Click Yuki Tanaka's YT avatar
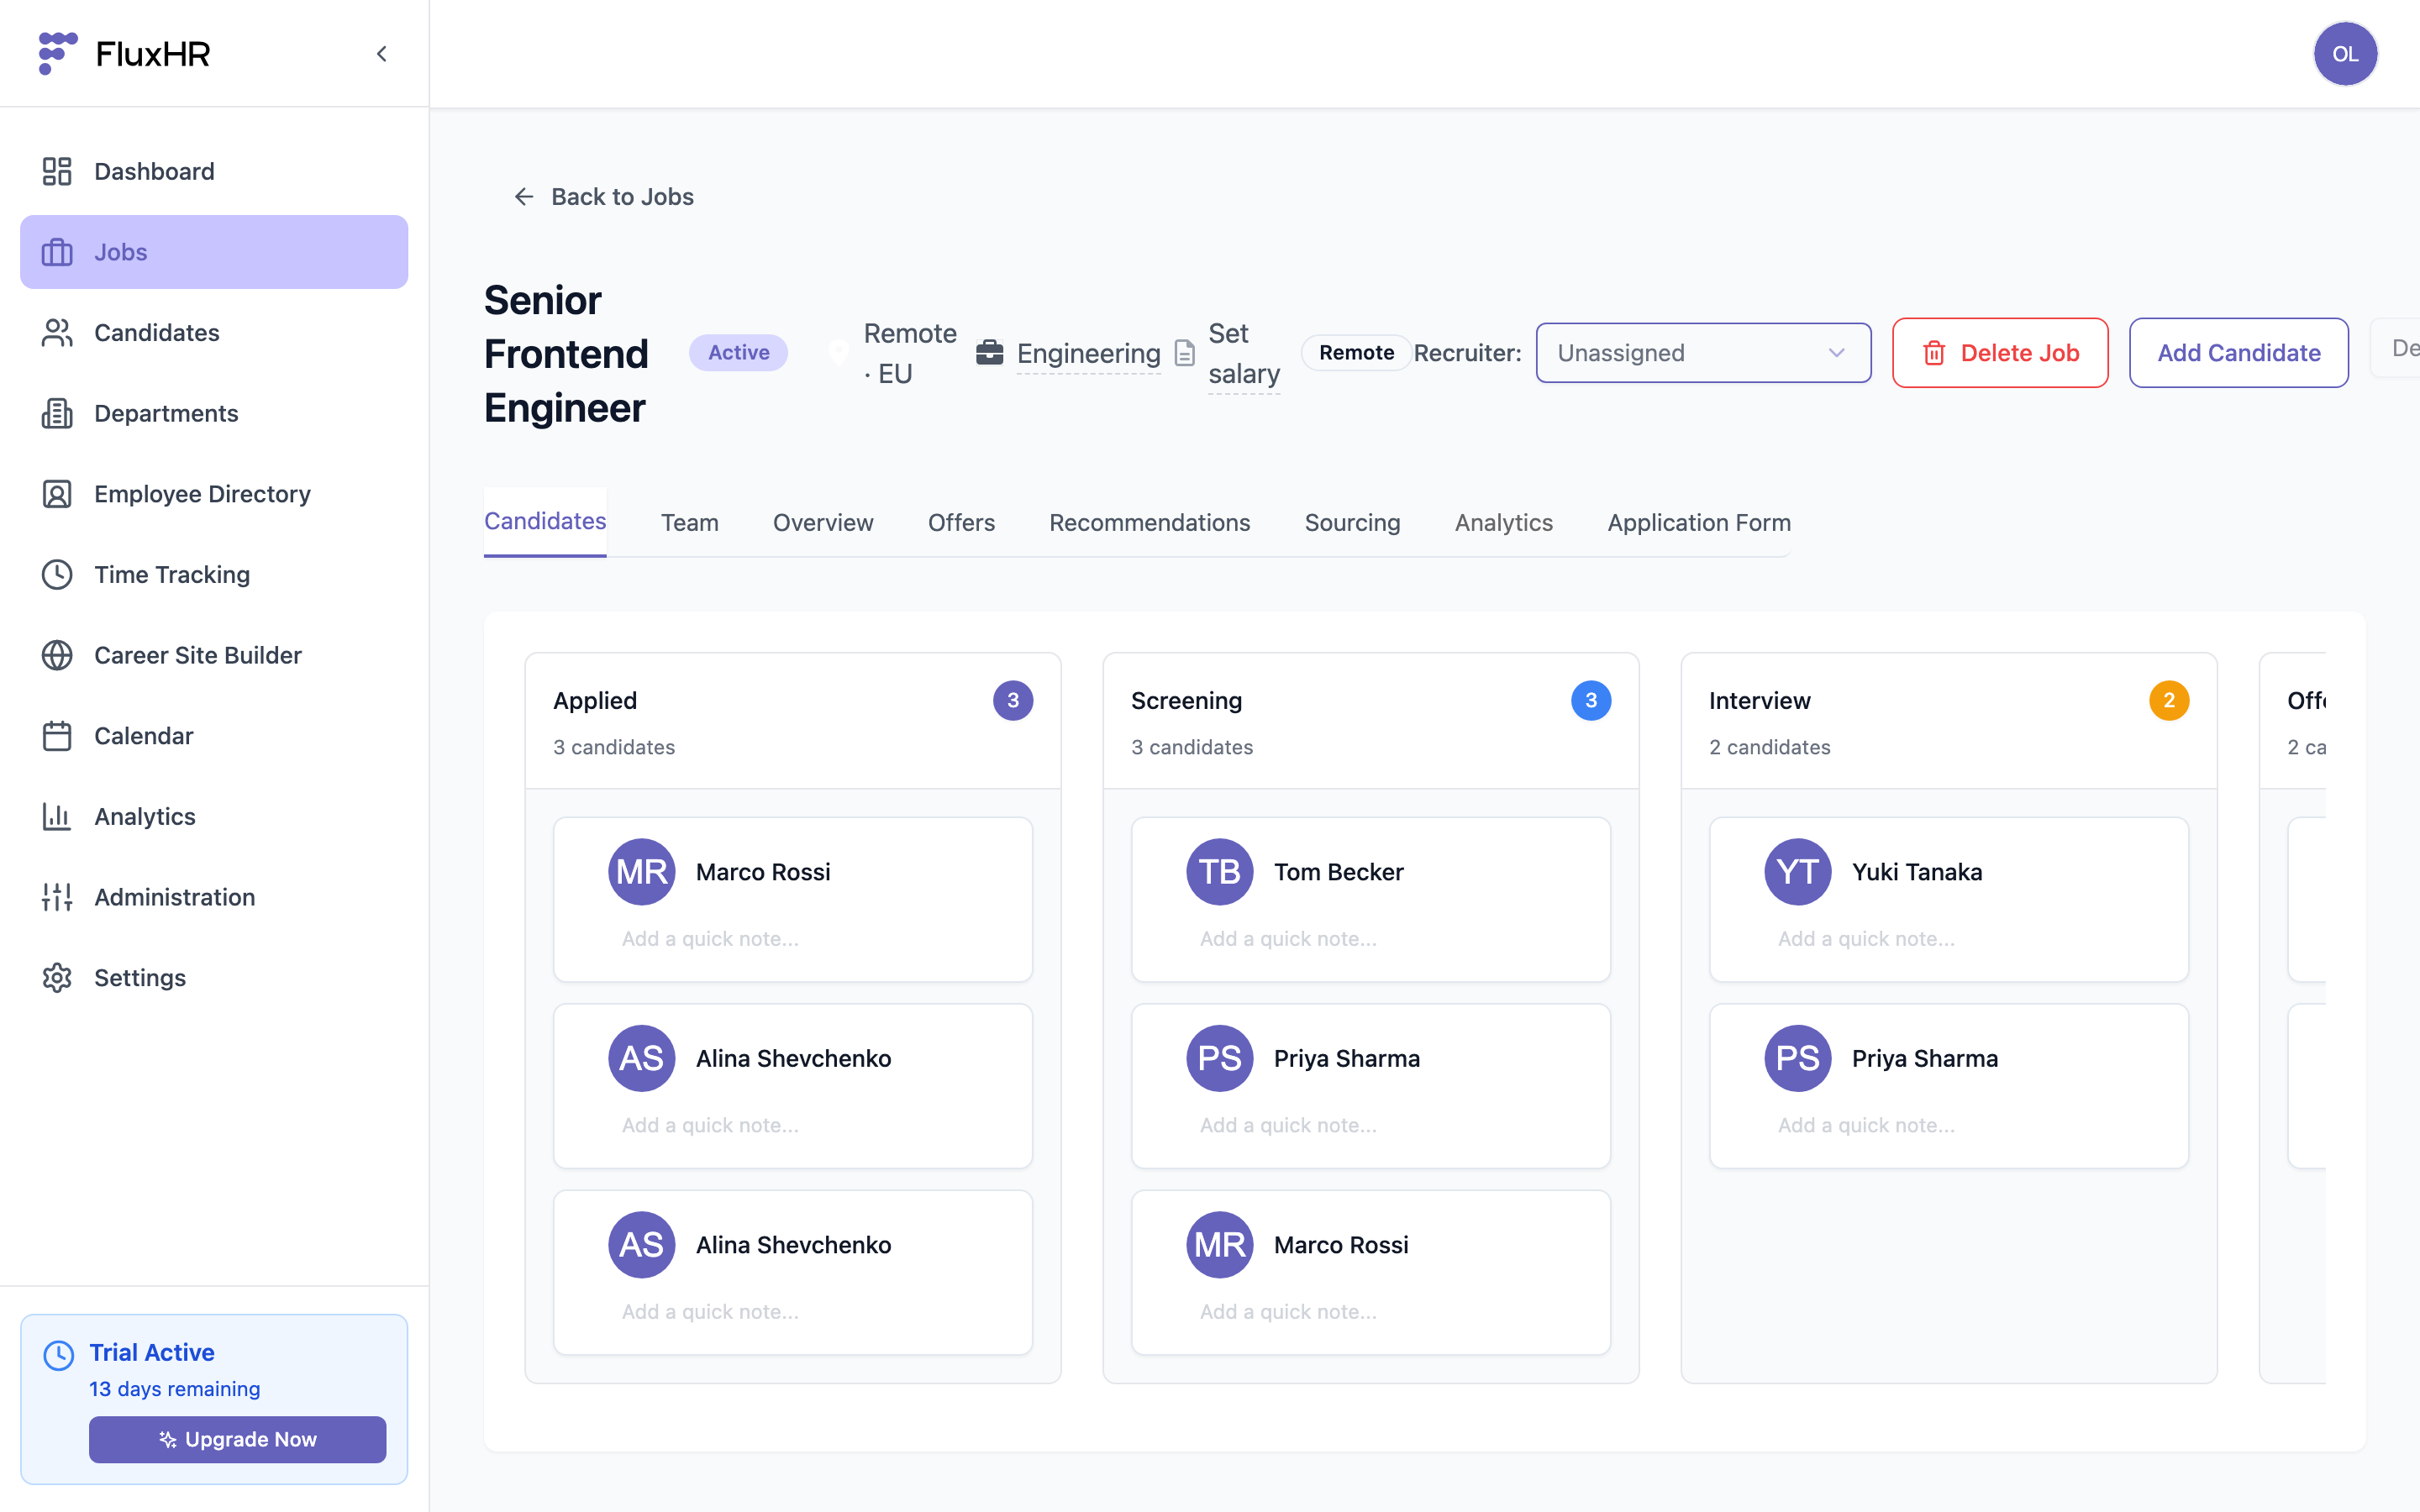 [x=1798, y=872]
